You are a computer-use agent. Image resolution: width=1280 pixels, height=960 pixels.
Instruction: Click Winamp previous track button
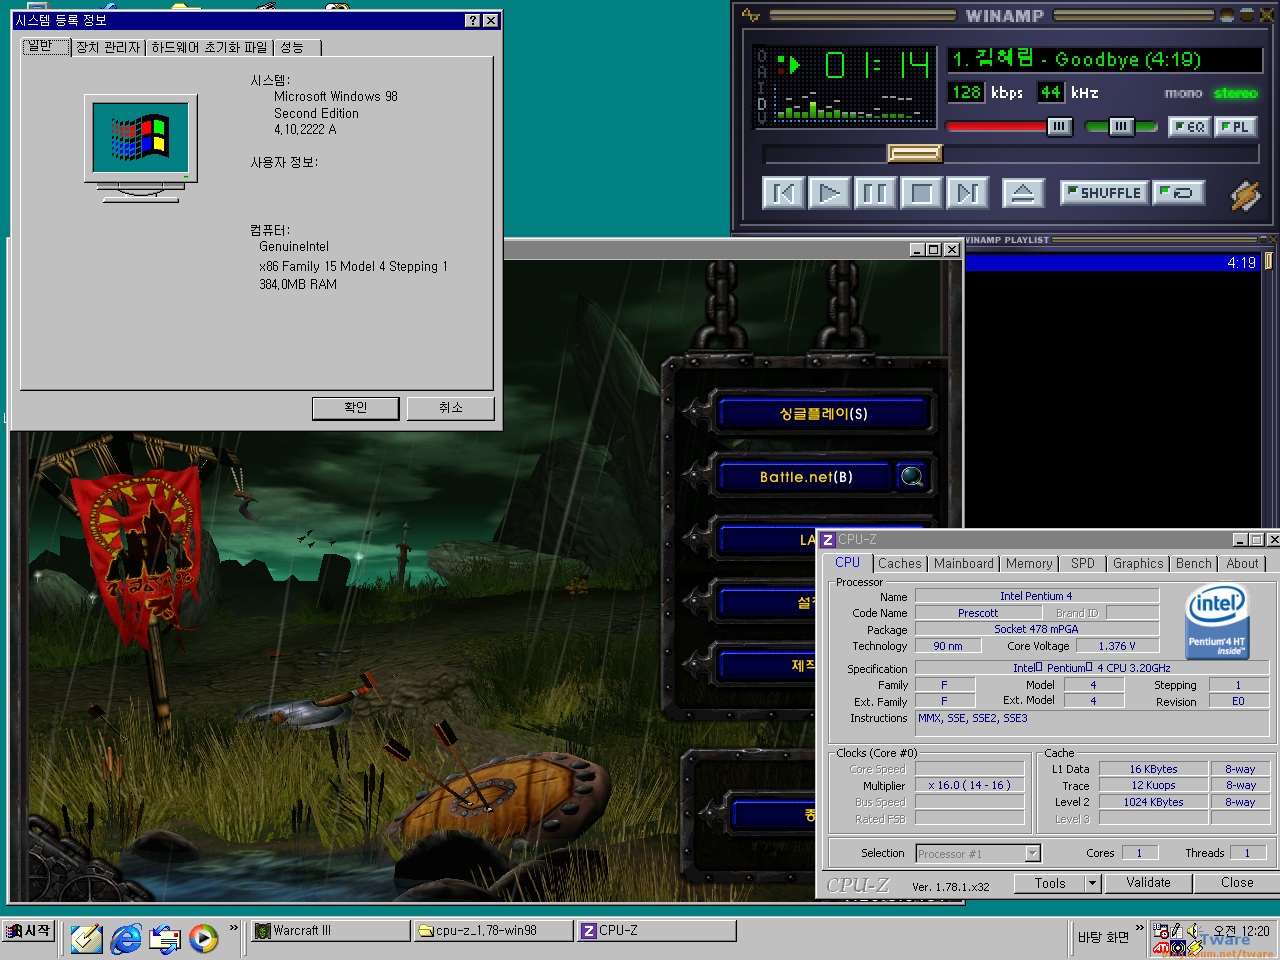point(783,192)
